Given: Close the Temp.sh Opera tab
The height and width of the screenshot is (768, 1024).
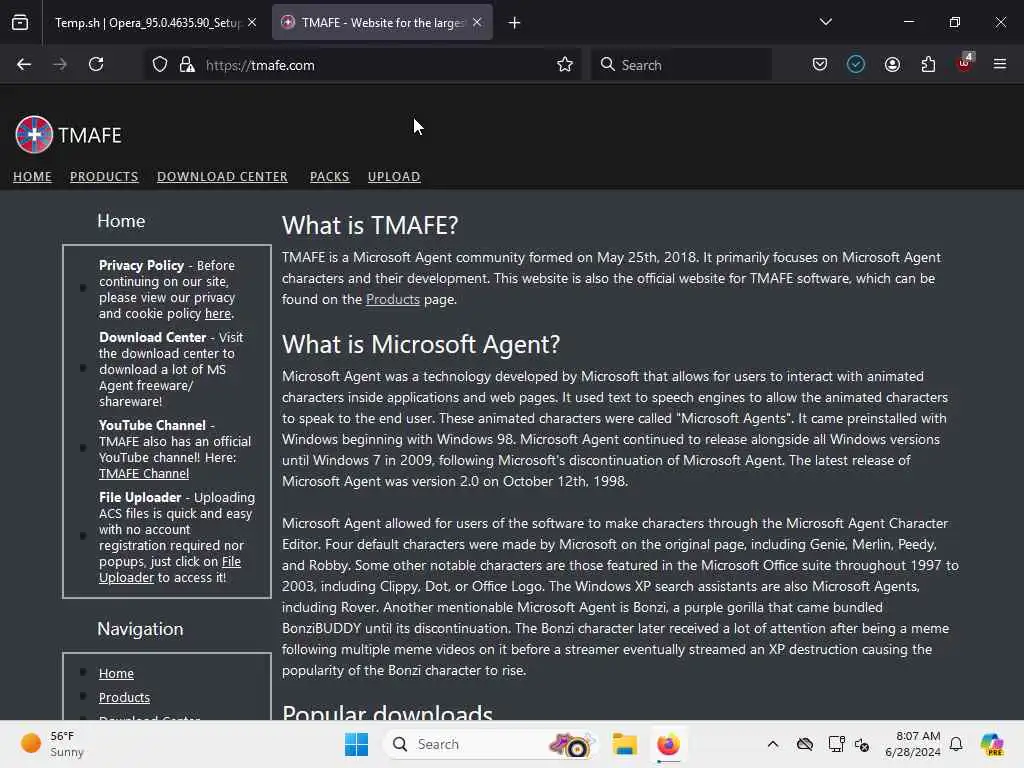Looking at the screenshot, I should tap(252, 23).
